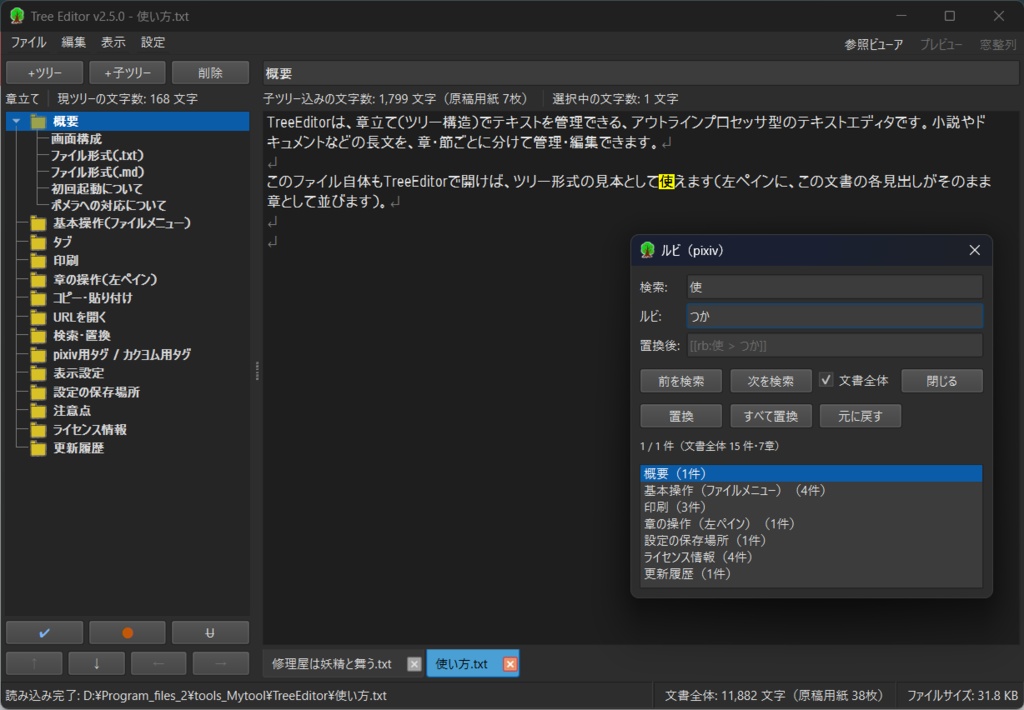The width and height of the screenshot is (1024, 710).
Task: Focus the ルビ input field
Action: point(835,316)
